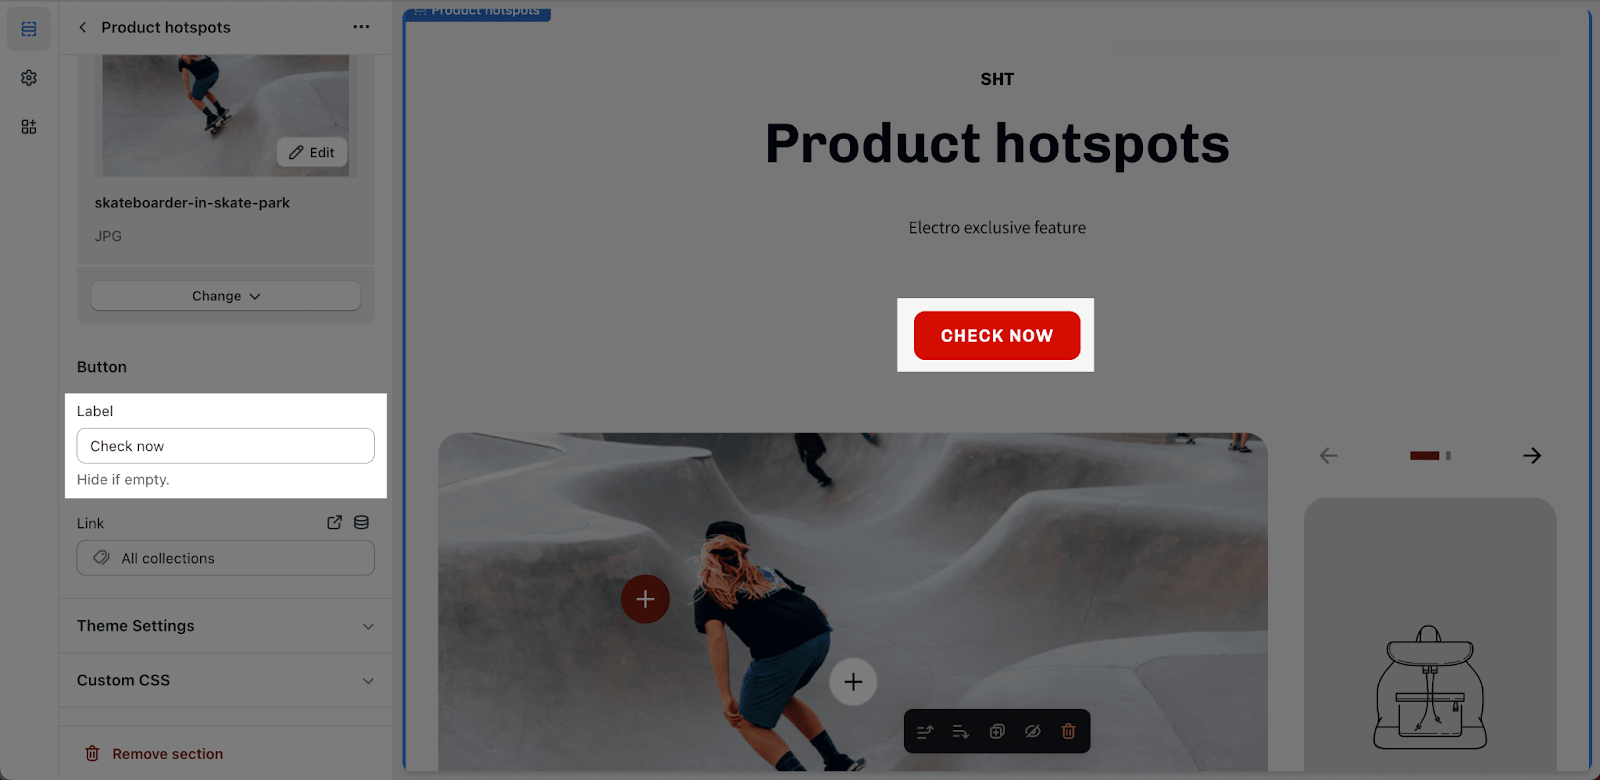Open theme settings gear icon

tap(29, 78)
